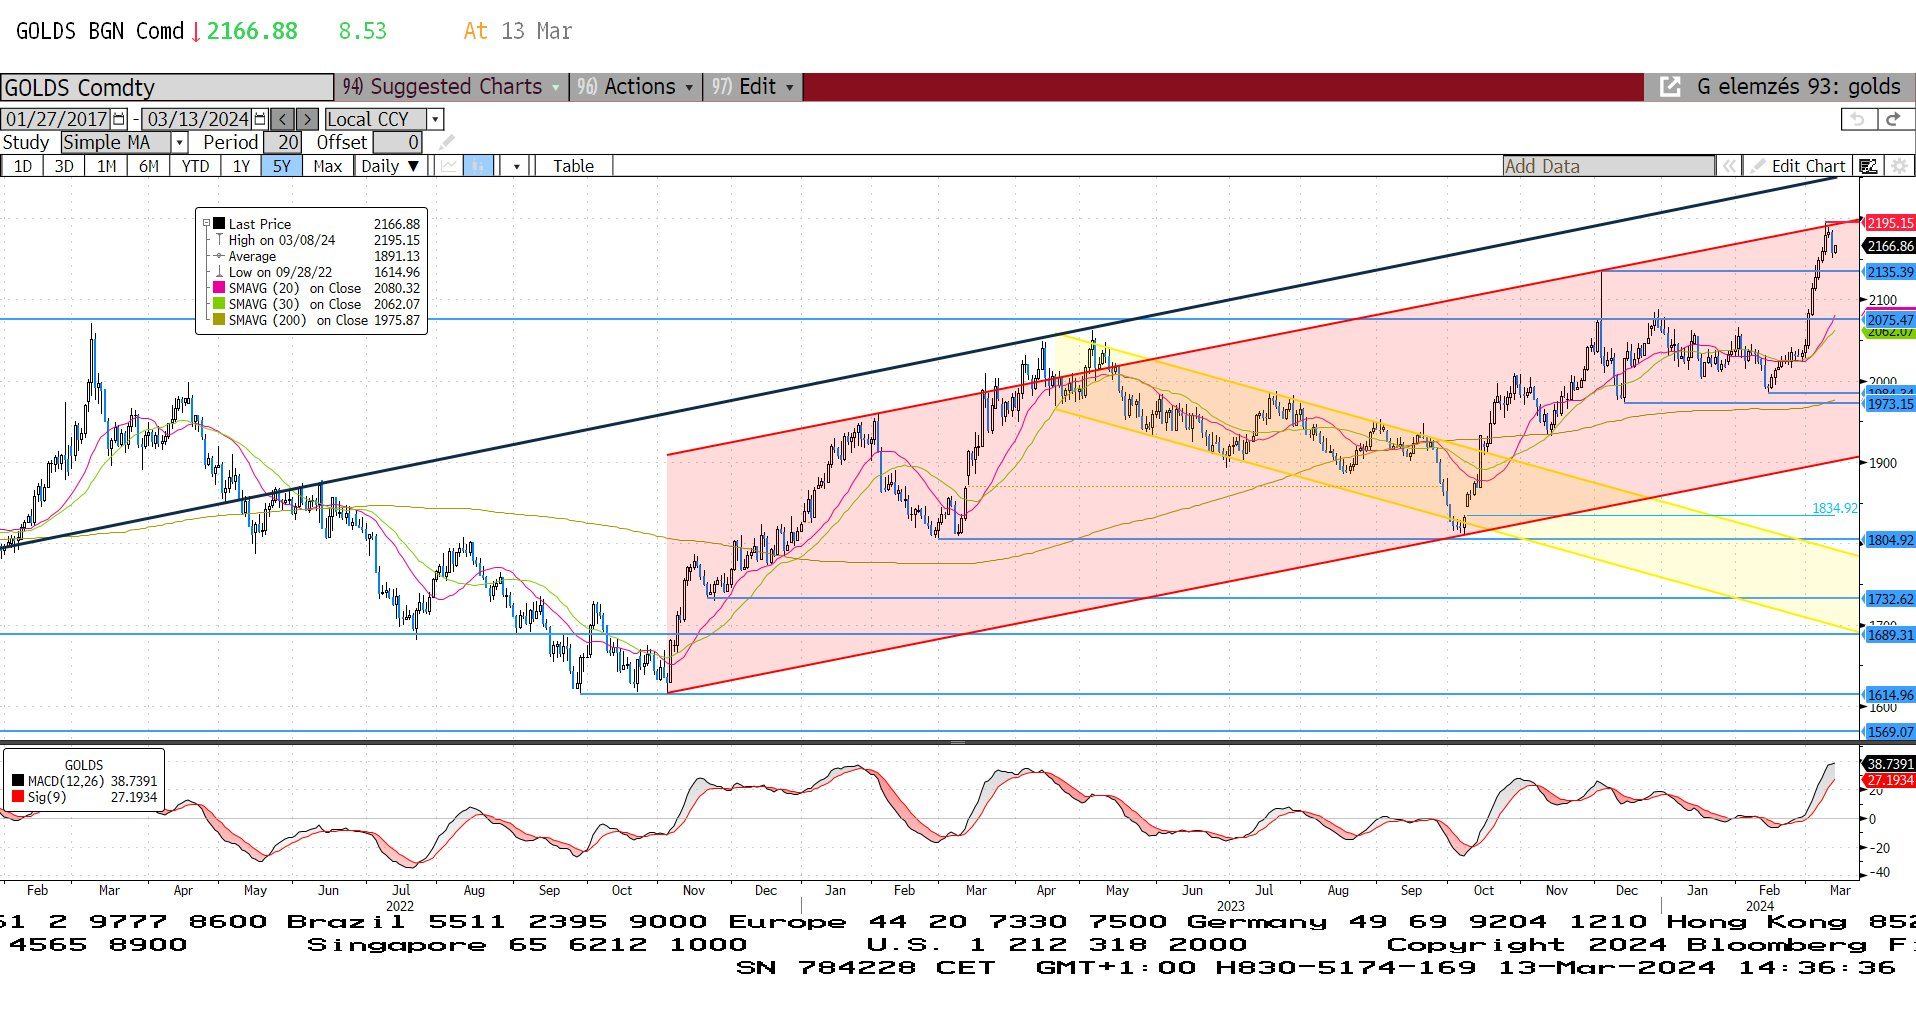This screenshot has width=1916, height=1023.
Task: Click the Edit Chart button
Action: pos(1798,166)
